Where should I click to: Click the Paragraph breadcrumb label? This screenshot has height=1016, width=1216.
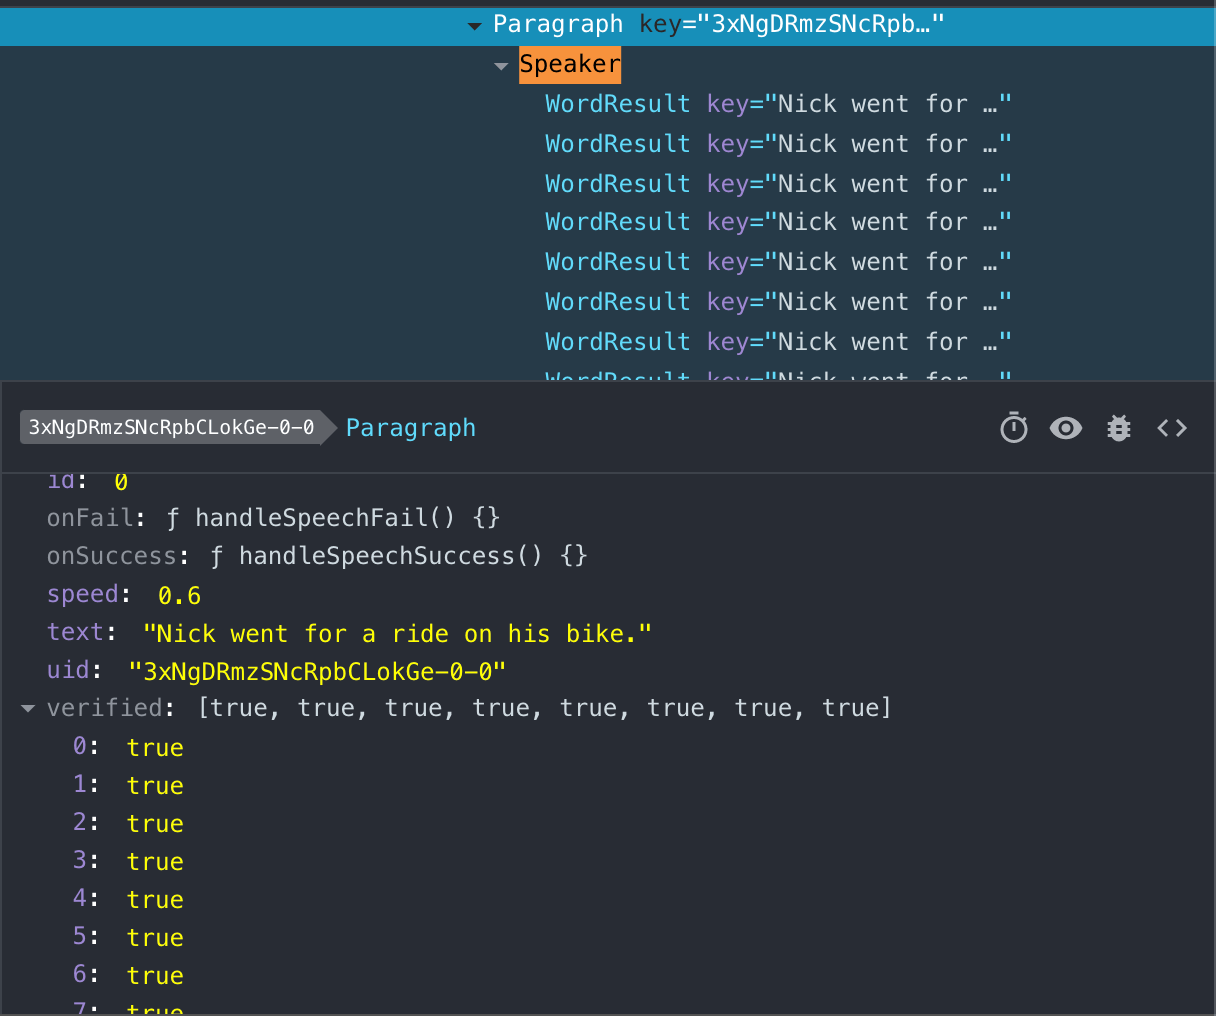coord(410,427)
